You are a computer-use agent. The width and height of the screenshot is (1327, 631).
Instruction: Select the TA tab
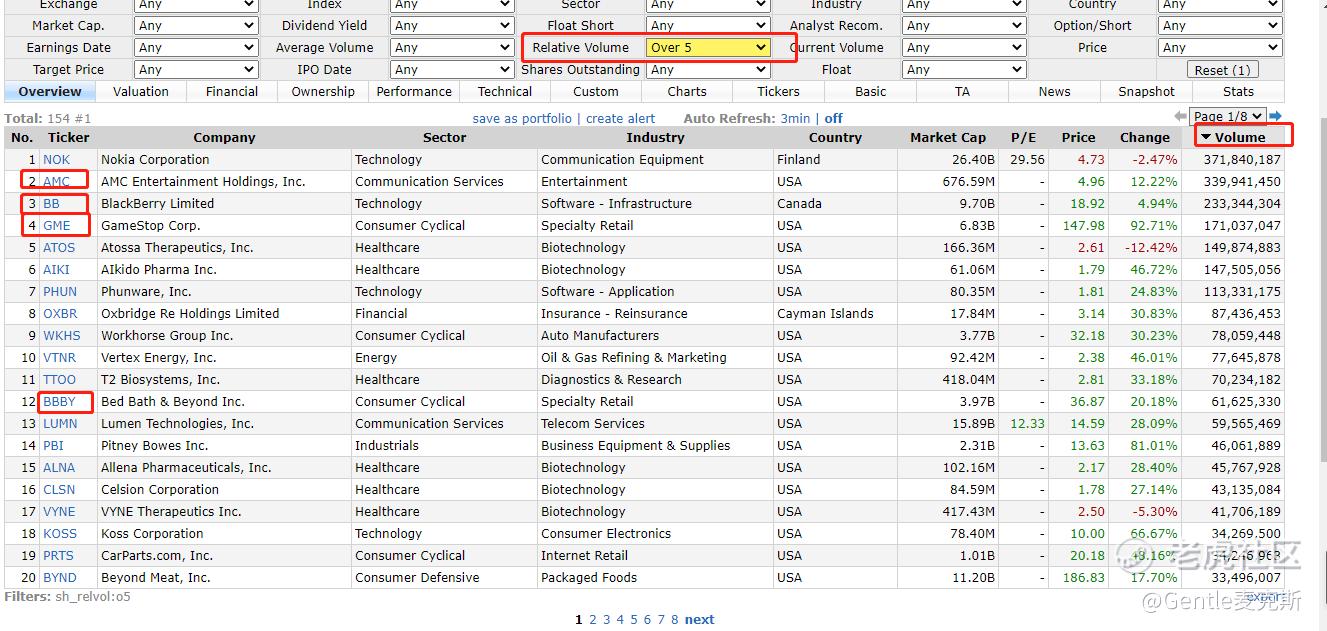point(962,91)
